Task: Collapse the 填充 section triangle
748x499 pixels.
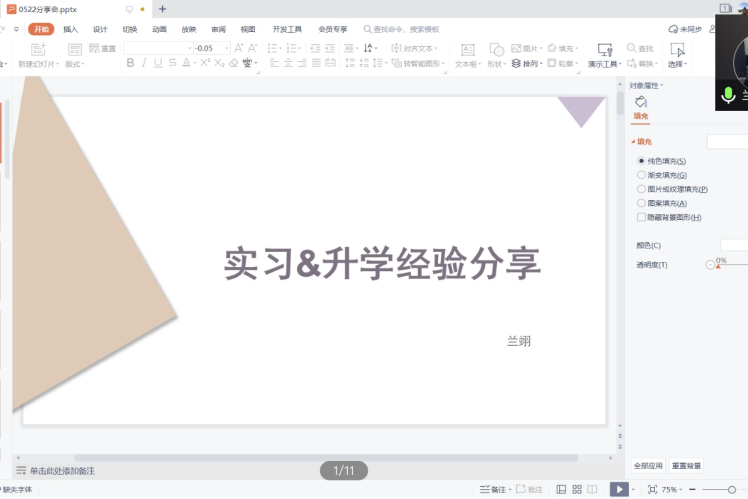Action: click(633, 141)
